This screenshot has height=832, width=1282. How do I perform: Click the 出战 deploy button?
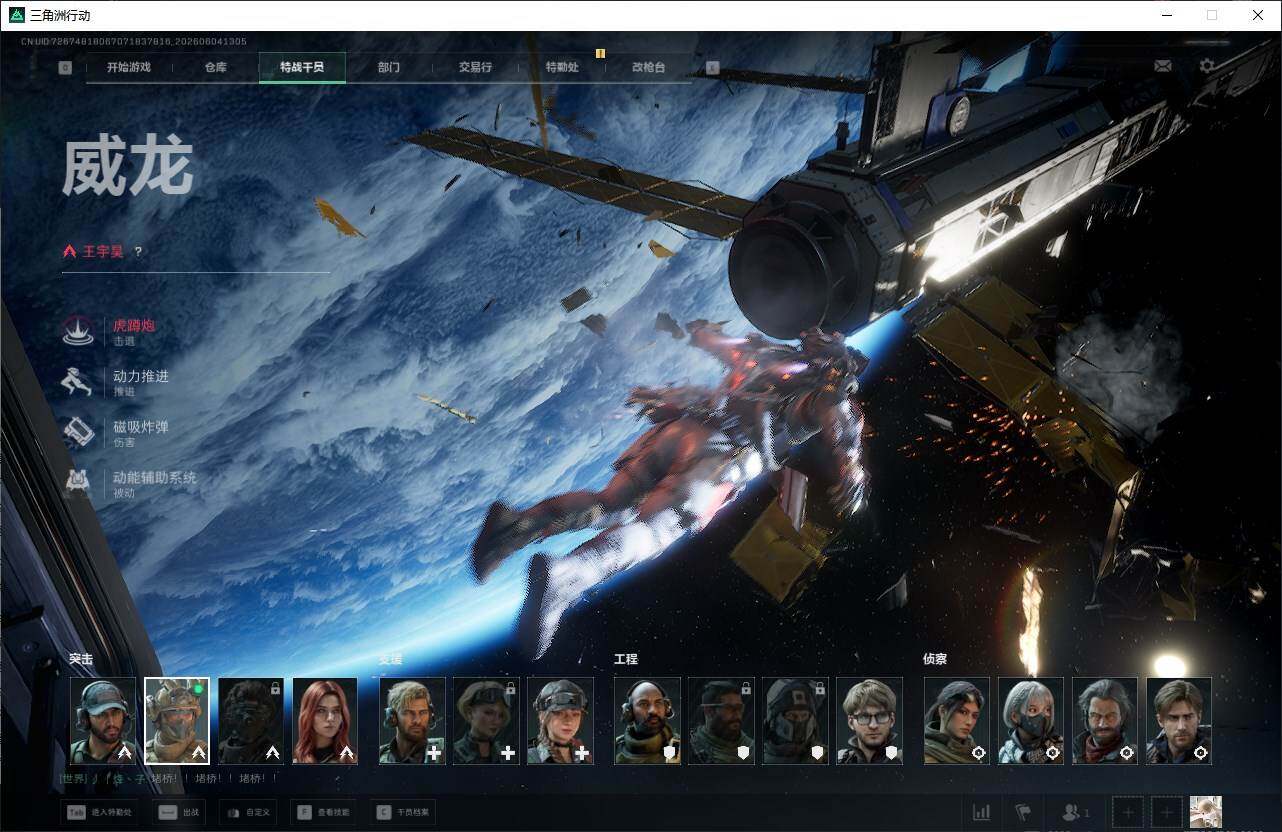click(179, 812)
